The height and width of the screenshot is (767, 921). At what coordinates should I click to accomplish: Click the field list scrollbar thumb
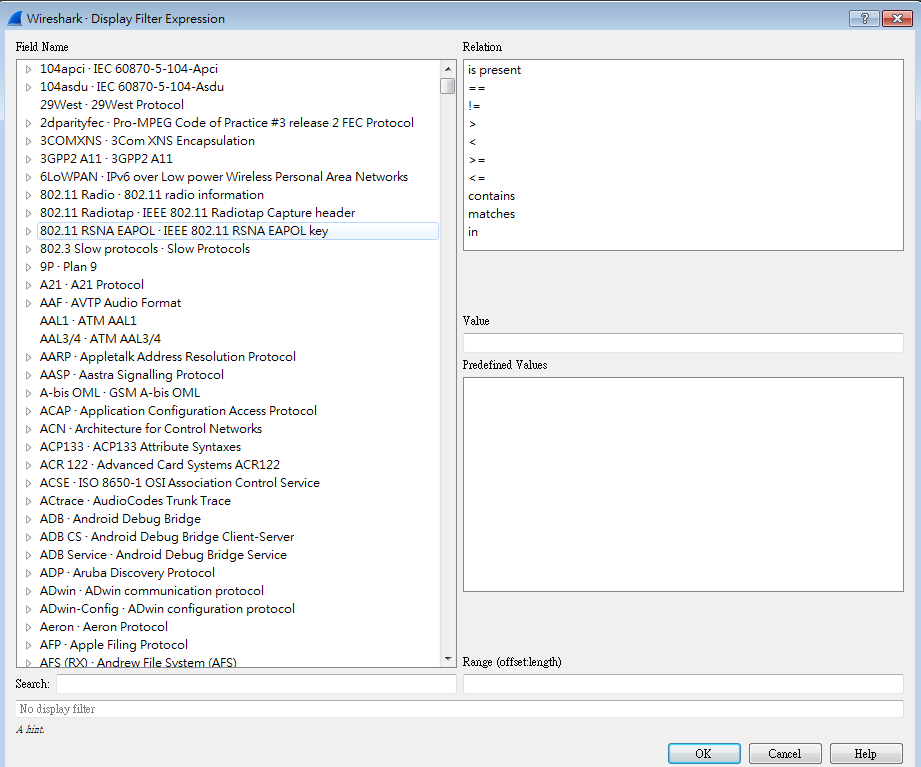(x=448, y=86)
